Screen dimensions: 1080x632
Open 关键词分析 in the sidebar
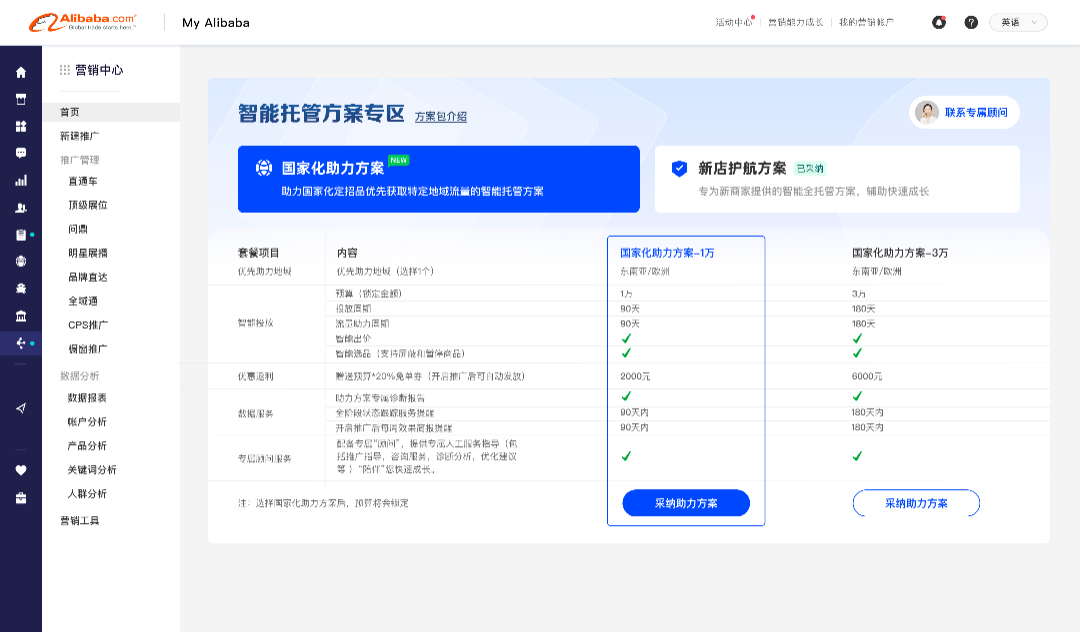coord(92,470)
